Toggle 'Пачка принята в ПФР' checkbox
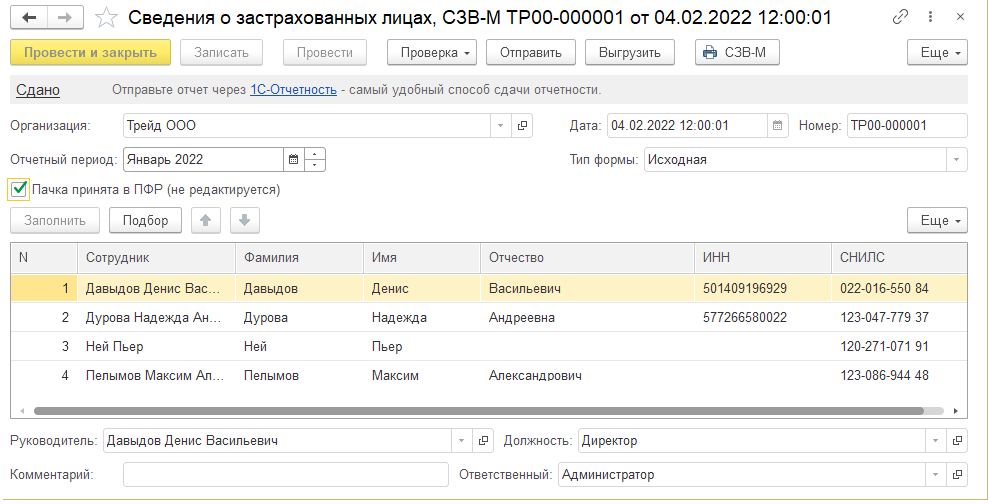The image size is (988, 504). click(x=18, y=189)
